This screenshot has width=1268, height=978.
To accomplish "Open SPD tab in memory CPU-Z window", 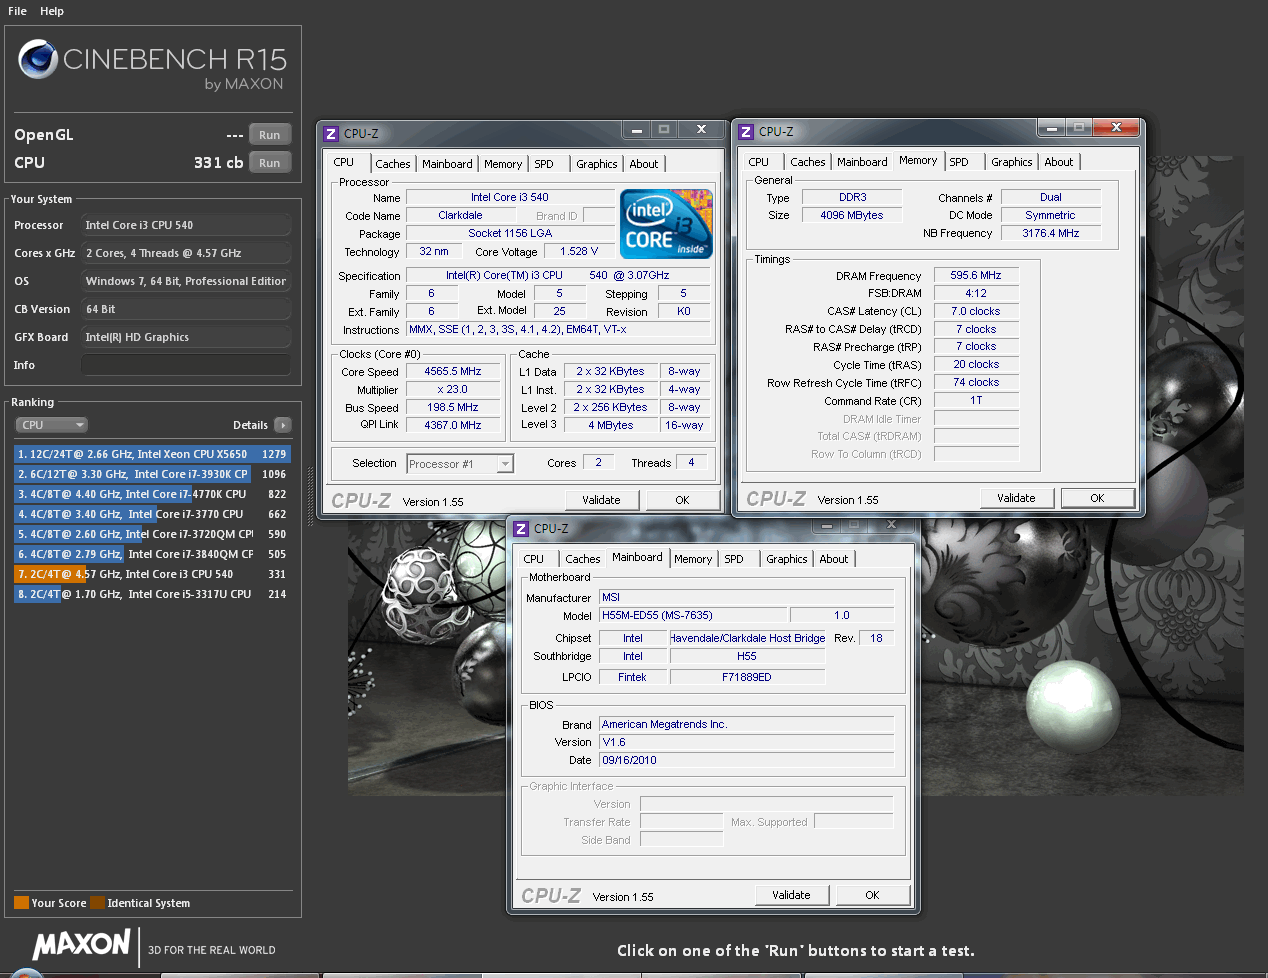I will [x=959, y=162].
